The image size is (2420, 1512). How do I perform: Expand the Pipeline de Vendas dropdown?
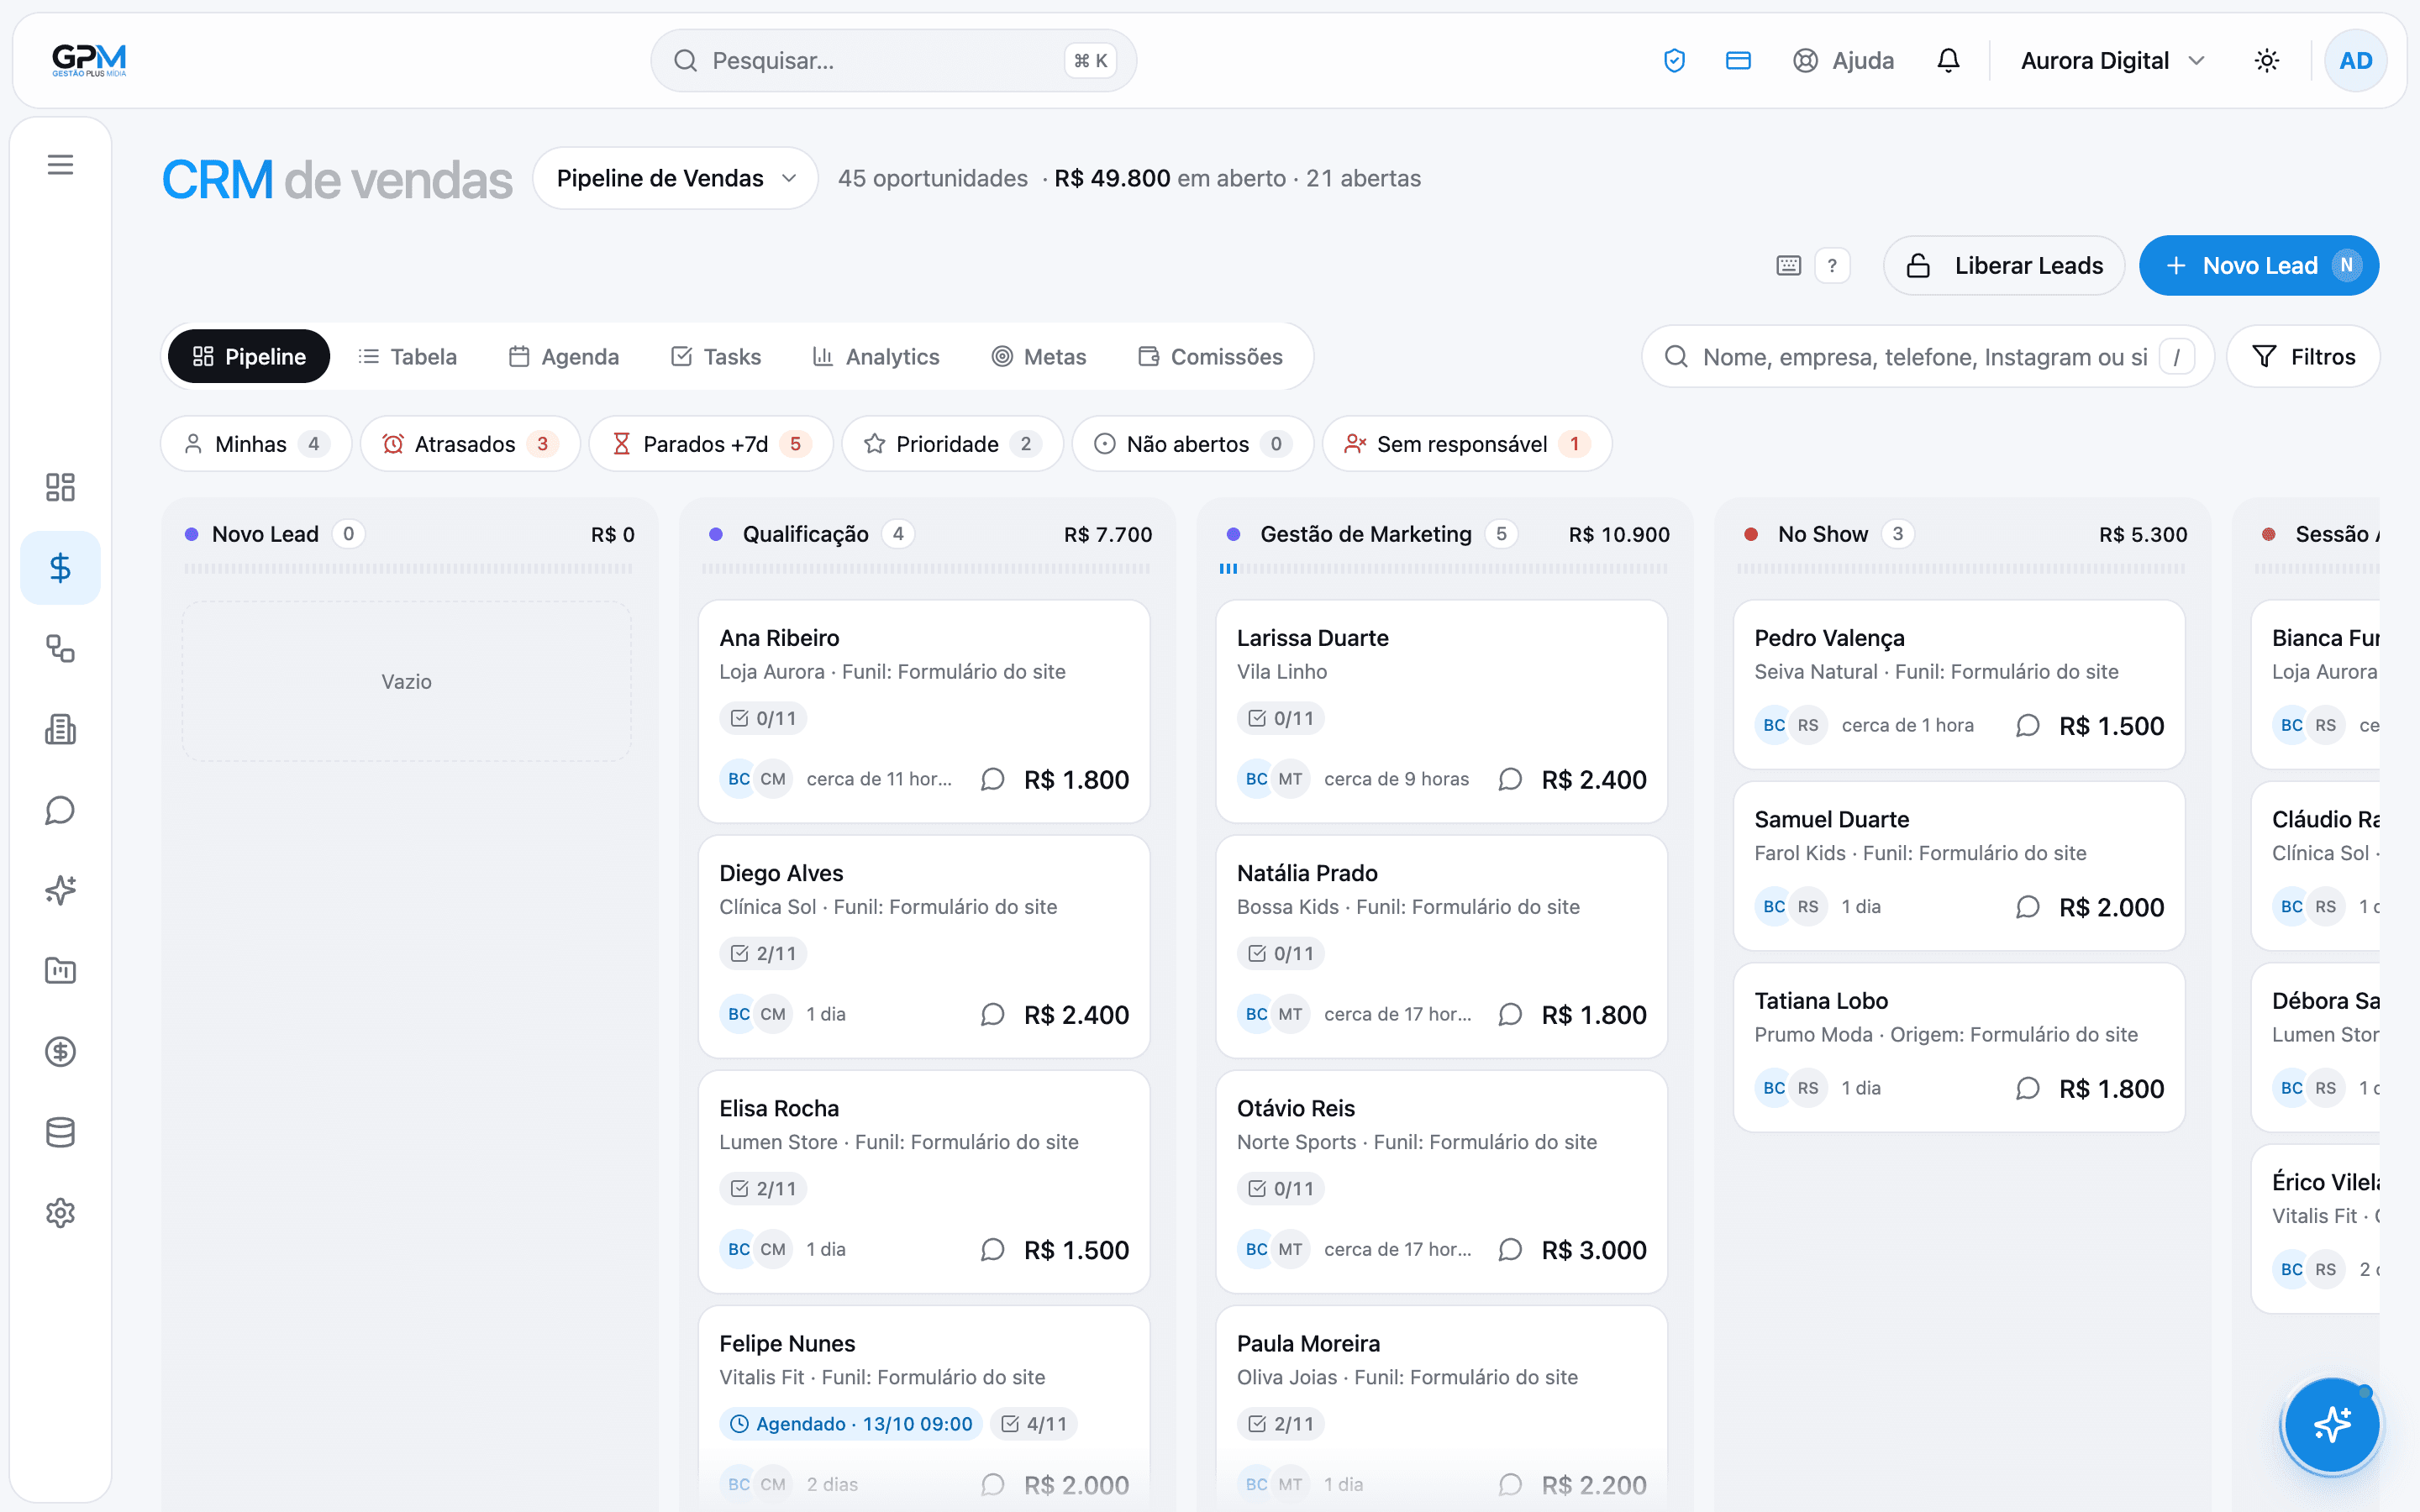pos(675,178)
